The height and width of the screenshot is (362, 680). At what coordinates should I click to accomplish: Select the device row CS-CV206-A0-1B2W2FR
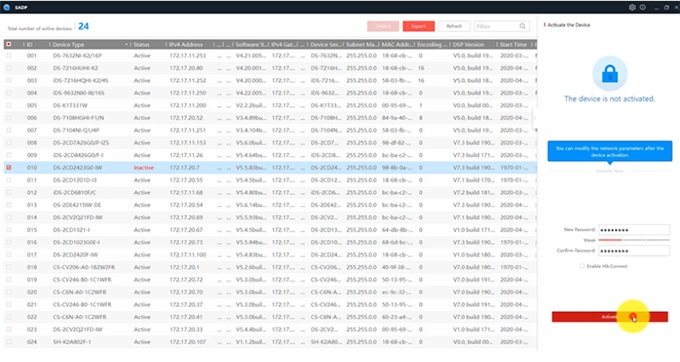(270, 267)
